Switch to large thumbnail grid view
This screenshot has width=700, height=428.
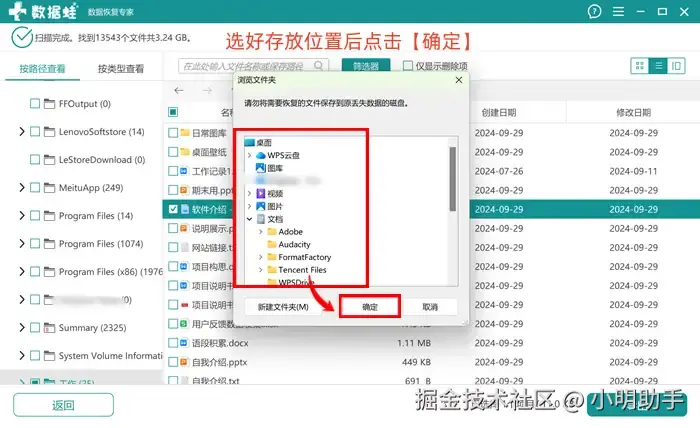point(640,66)
